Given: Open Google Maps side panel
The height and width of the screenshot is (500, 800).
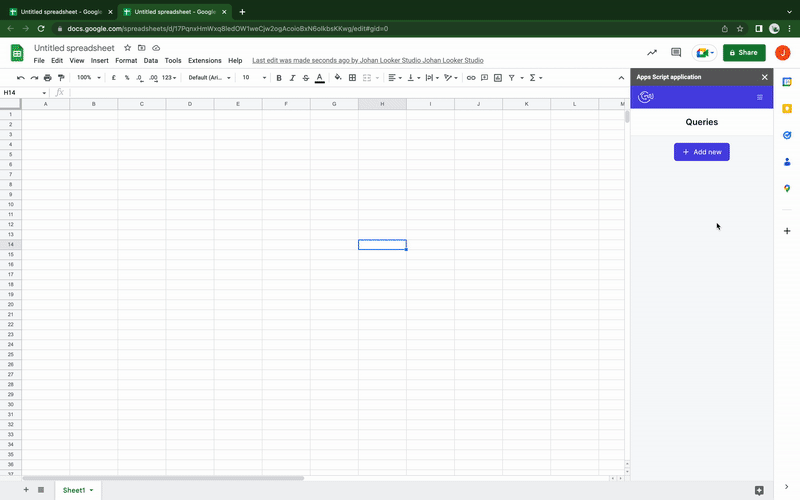Looking at the screenshot, I should (x=787, y=188).
